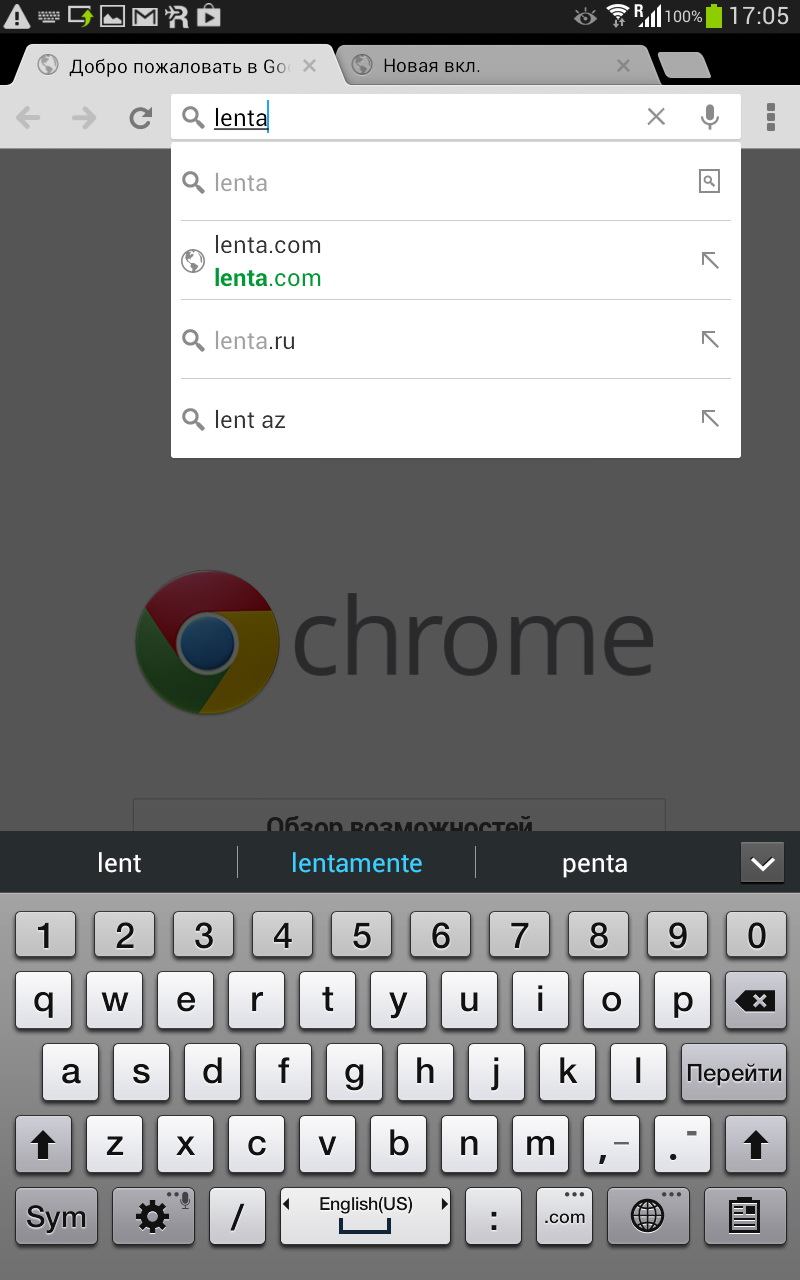Screen dimensions: 800x1280
Task: Toggle left Shift key on keyboard
Action: pos(43,1144)
